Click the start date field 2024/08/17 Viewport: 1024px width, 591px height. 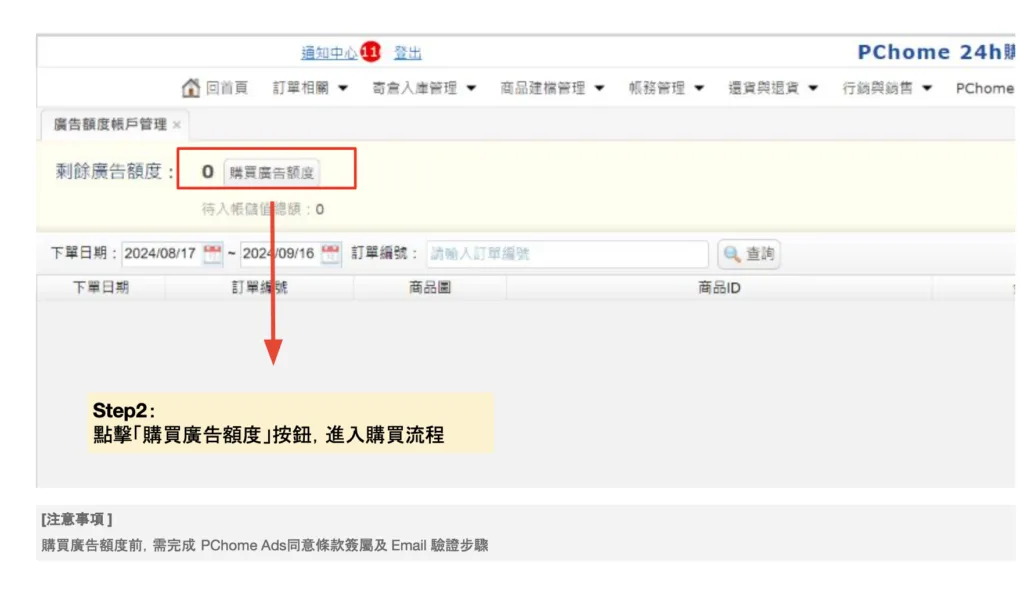coord(160,254)
